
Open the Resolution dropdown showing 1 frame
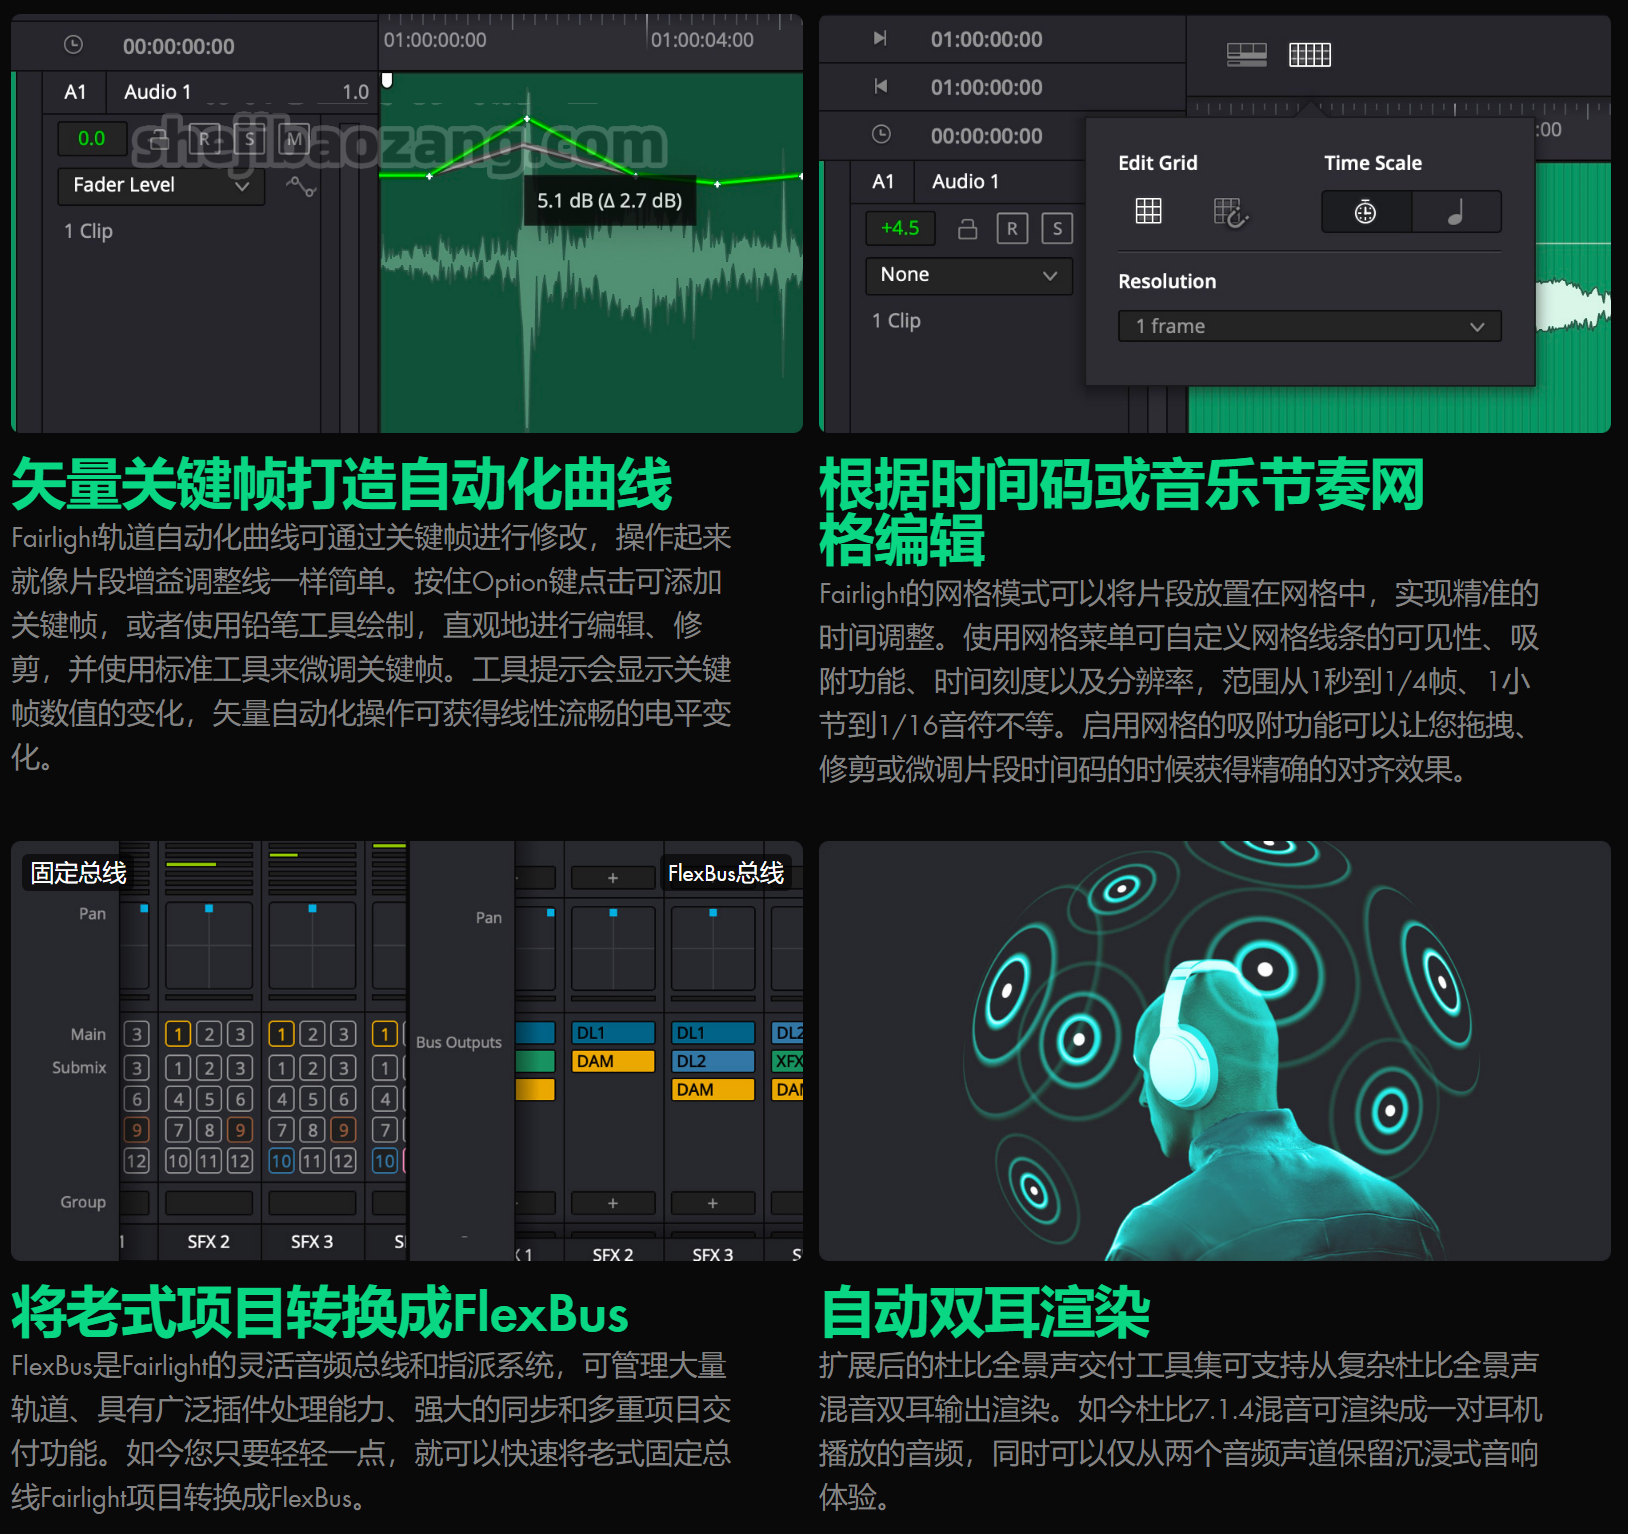click(1308, 326)
